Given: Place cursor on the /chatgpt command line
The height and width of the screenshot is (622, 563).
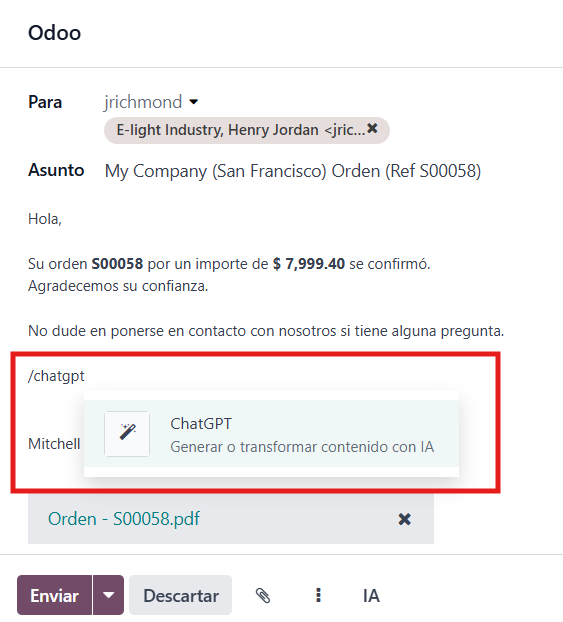Looking at the screenshot, I should point(56,376).
